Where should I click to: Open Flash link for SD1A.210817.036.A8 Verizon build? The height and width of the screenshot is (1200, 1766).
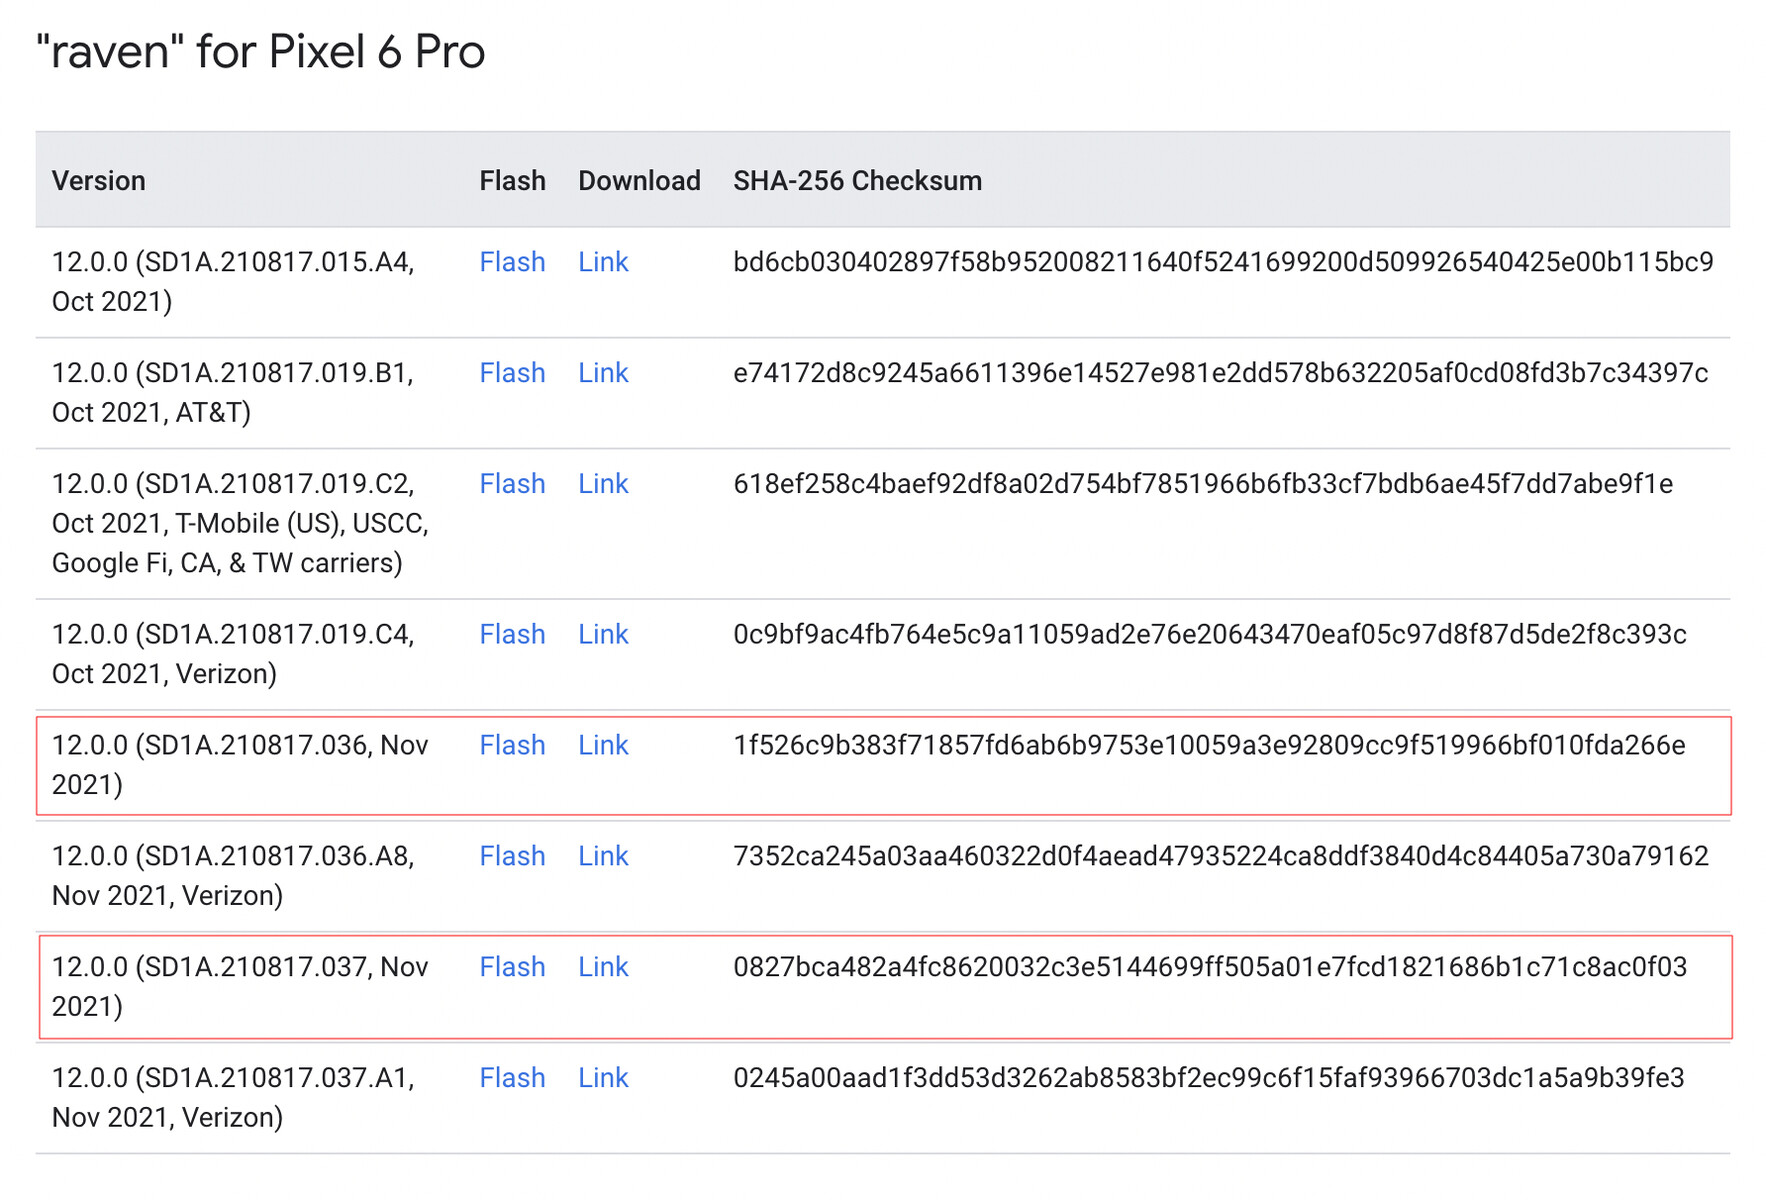tap(512, 857)
